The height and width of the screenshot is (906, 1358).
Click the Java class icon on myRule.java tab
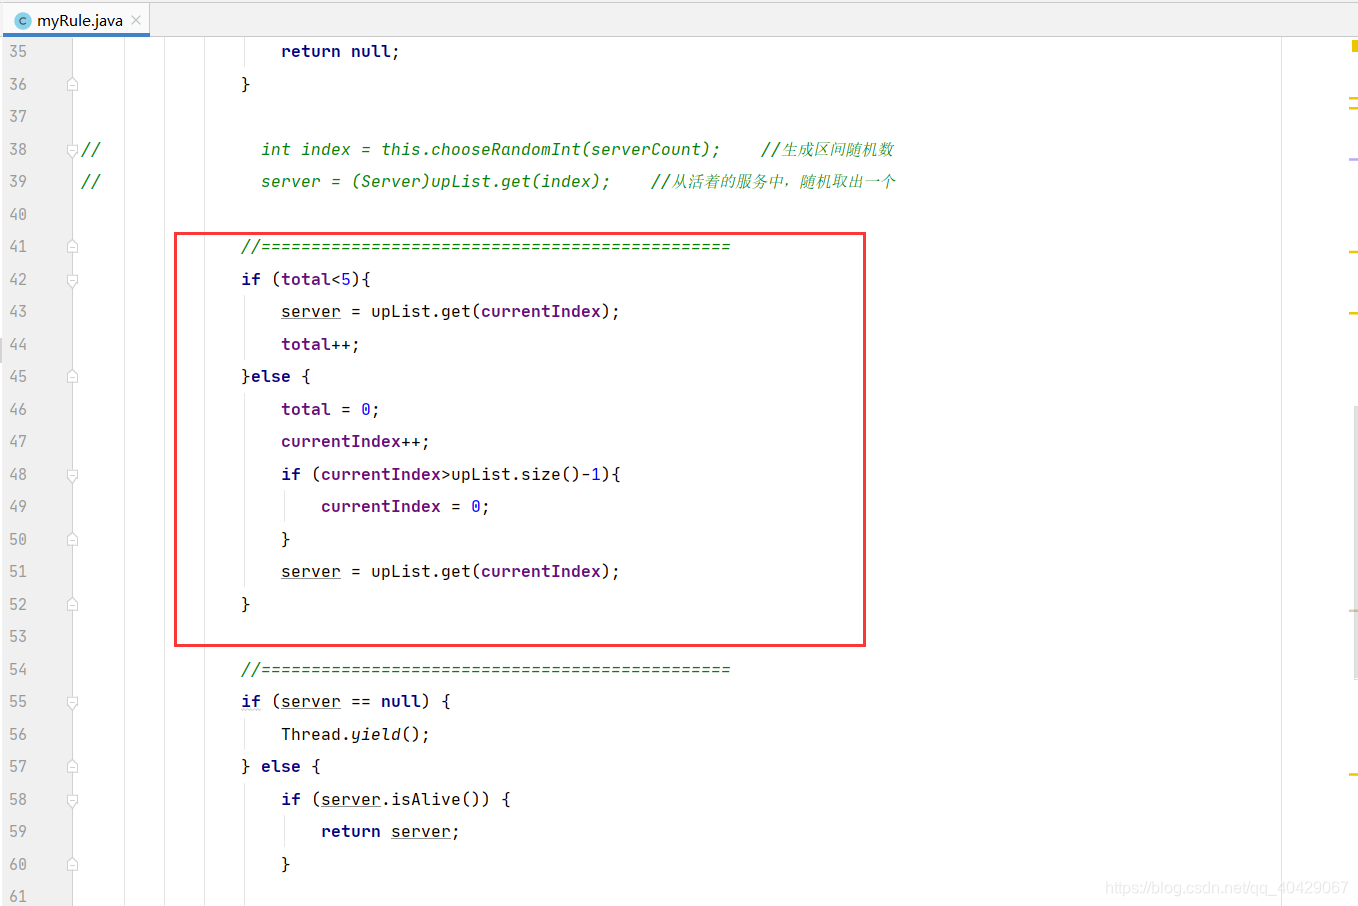point(23,20)
